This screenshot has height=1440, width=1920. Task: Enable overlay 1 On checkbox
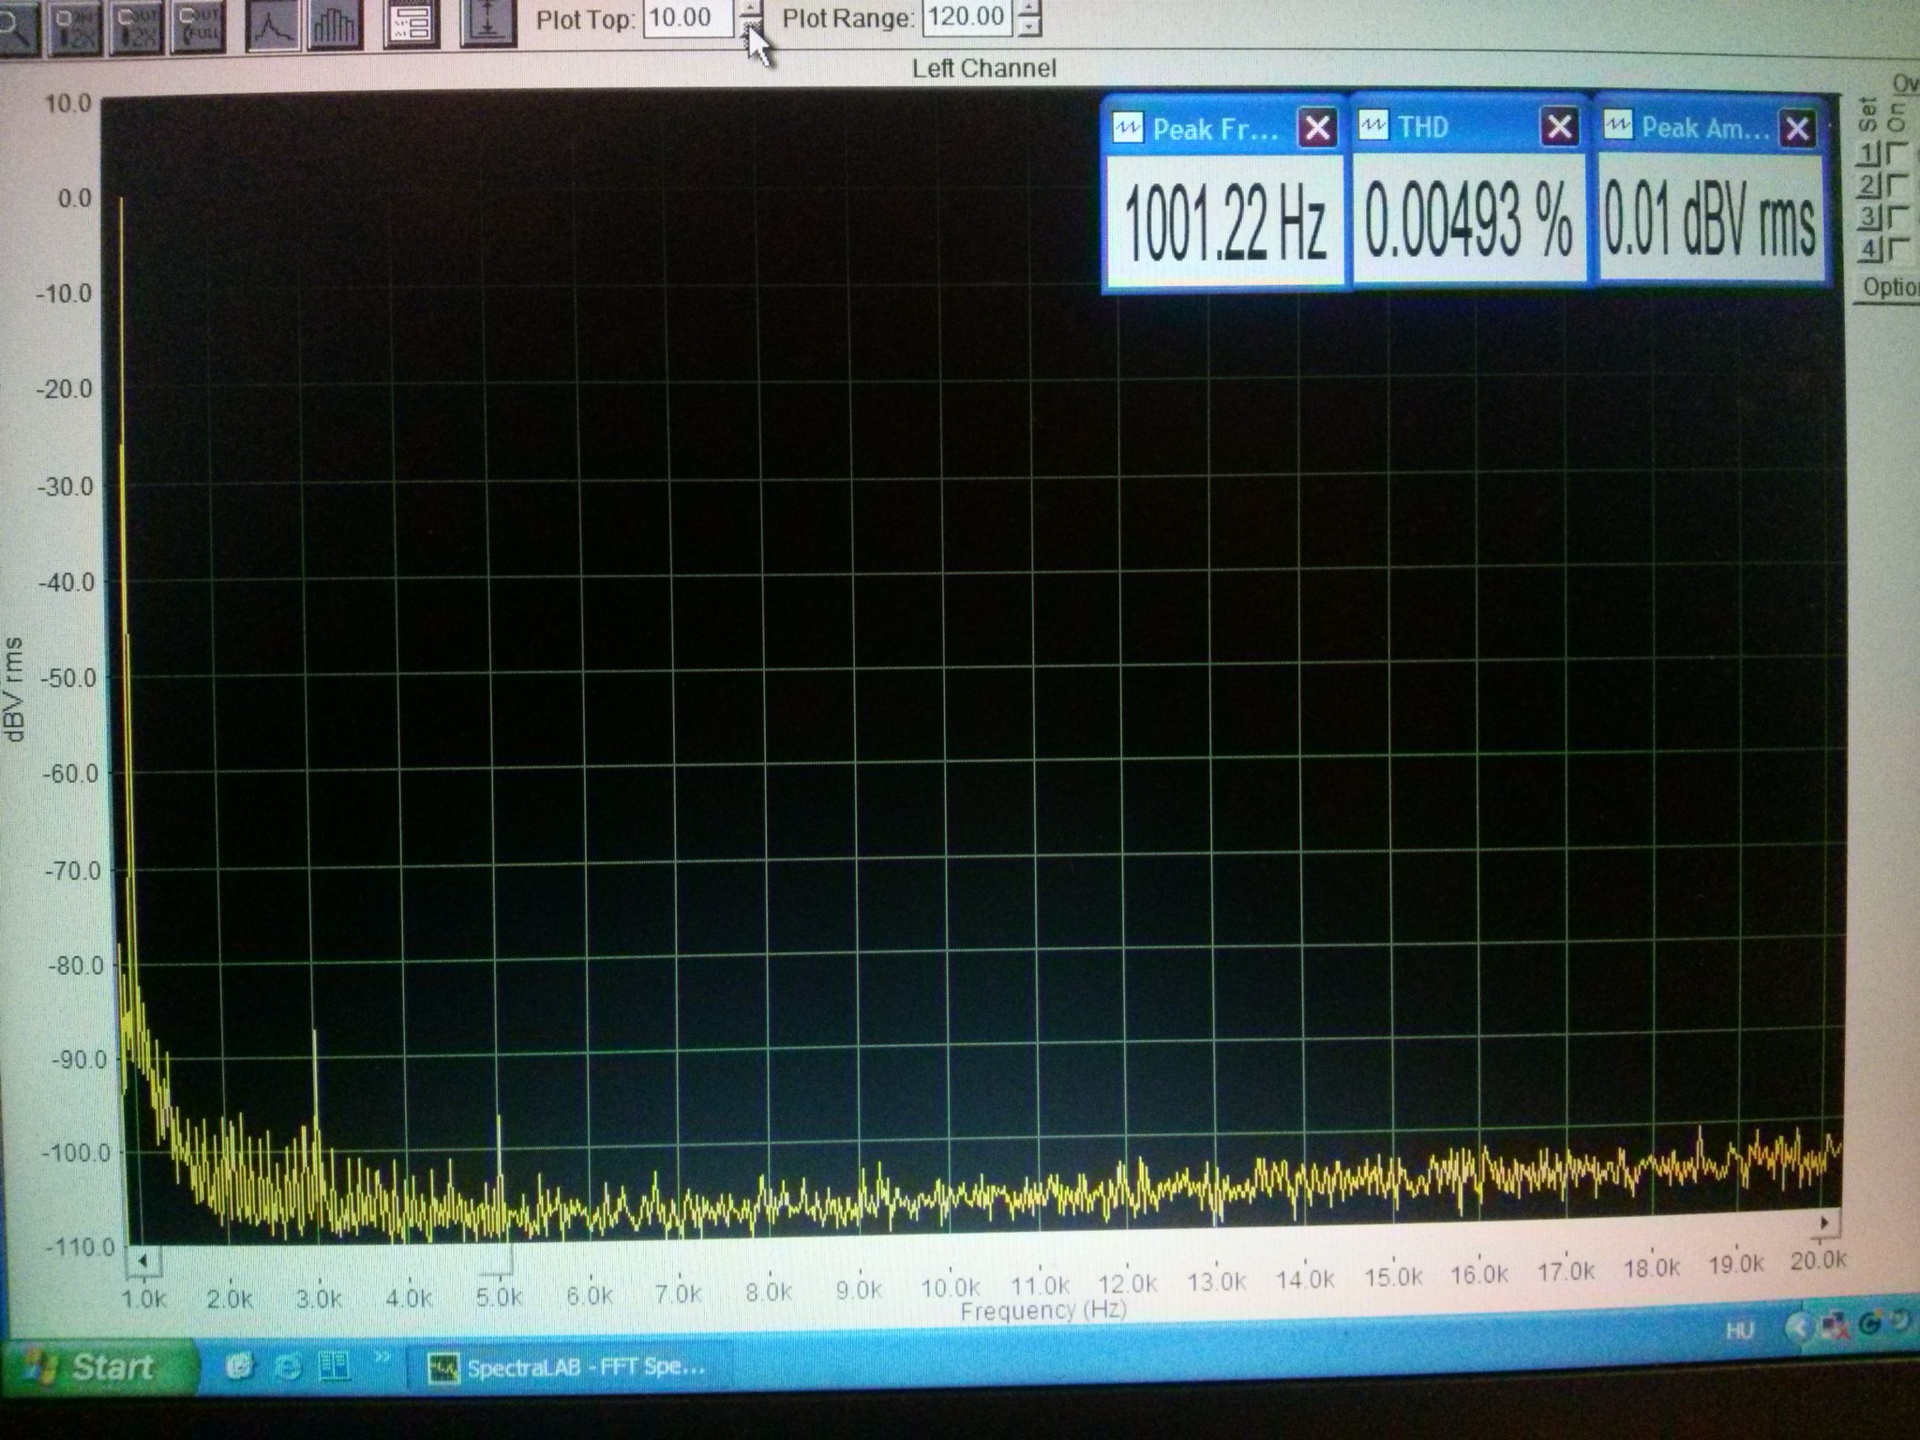pos(1897,154)
